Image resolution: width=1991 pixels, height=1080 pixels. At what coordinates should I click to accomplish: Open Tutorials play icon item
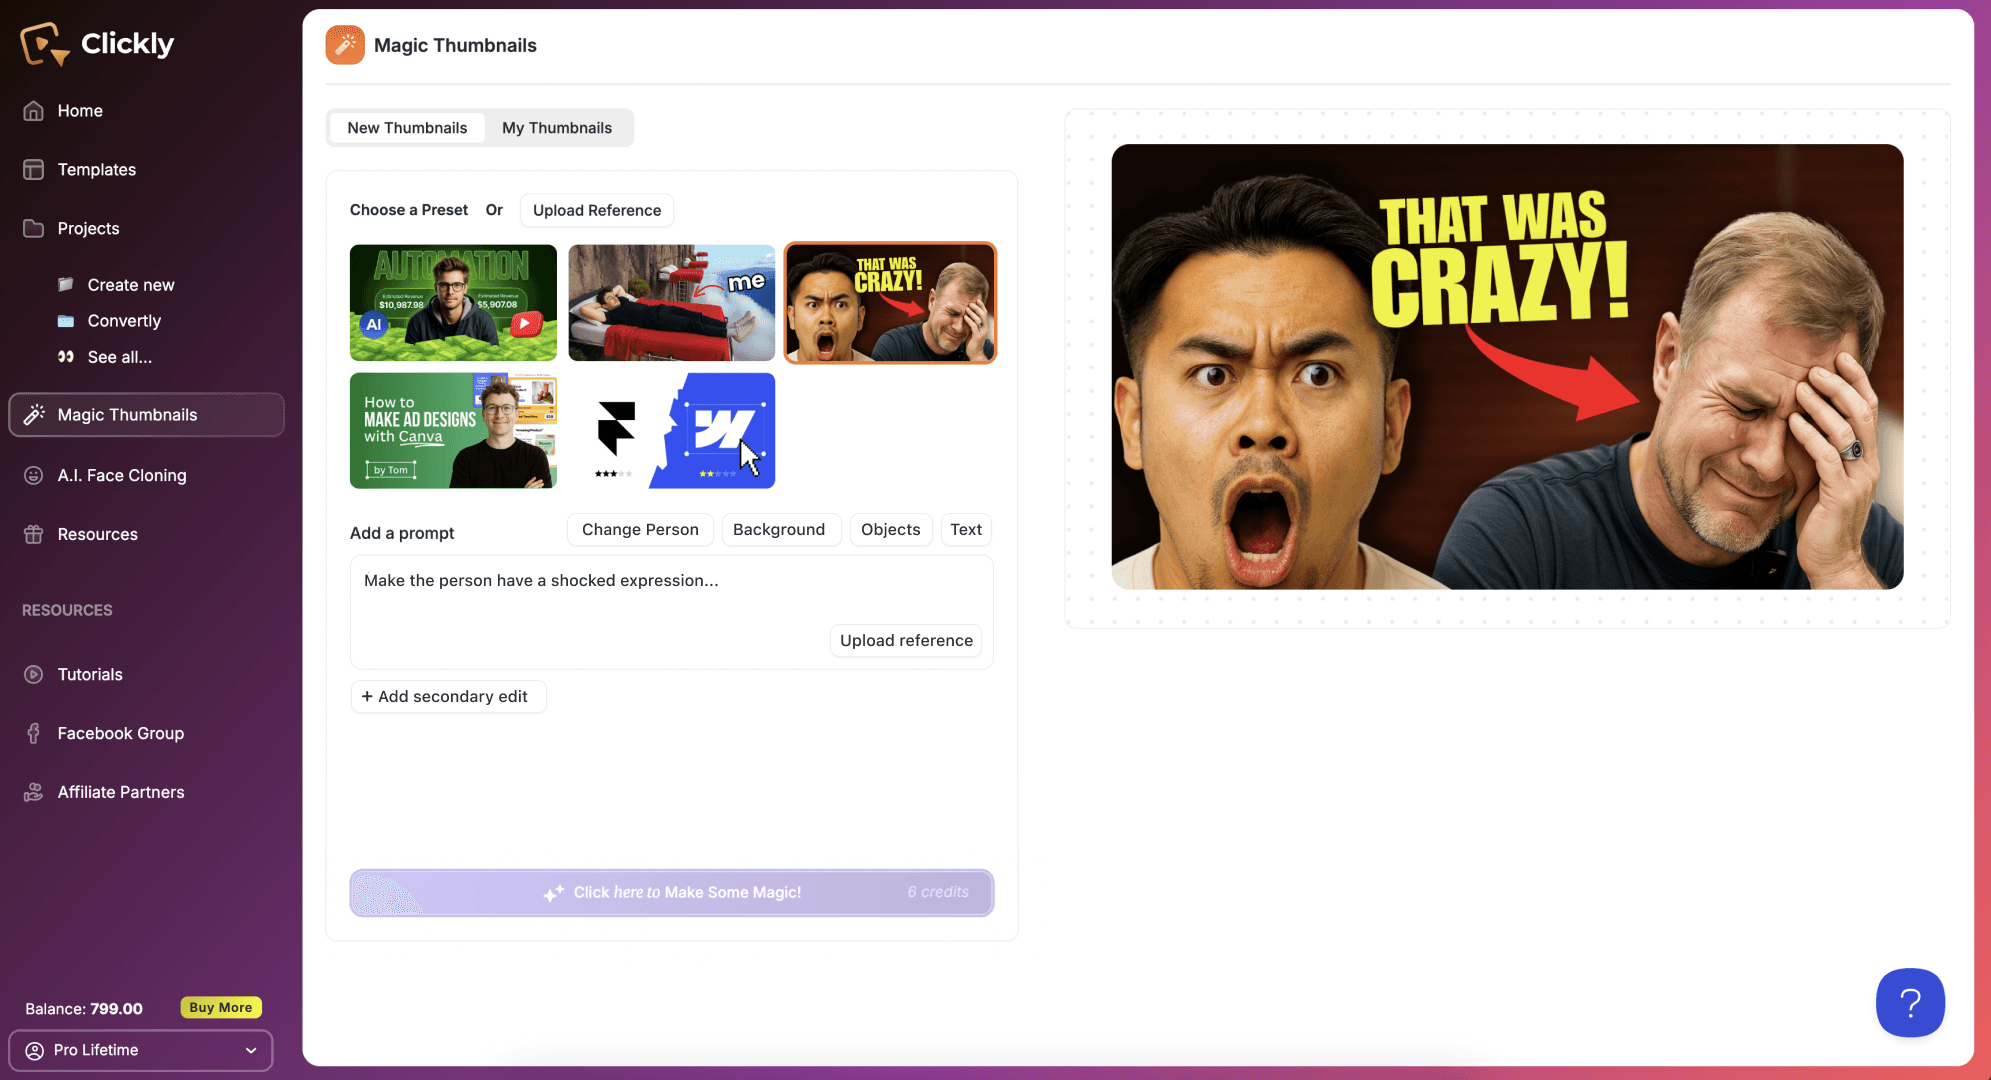pyautogui.click(x=34, y=675)
